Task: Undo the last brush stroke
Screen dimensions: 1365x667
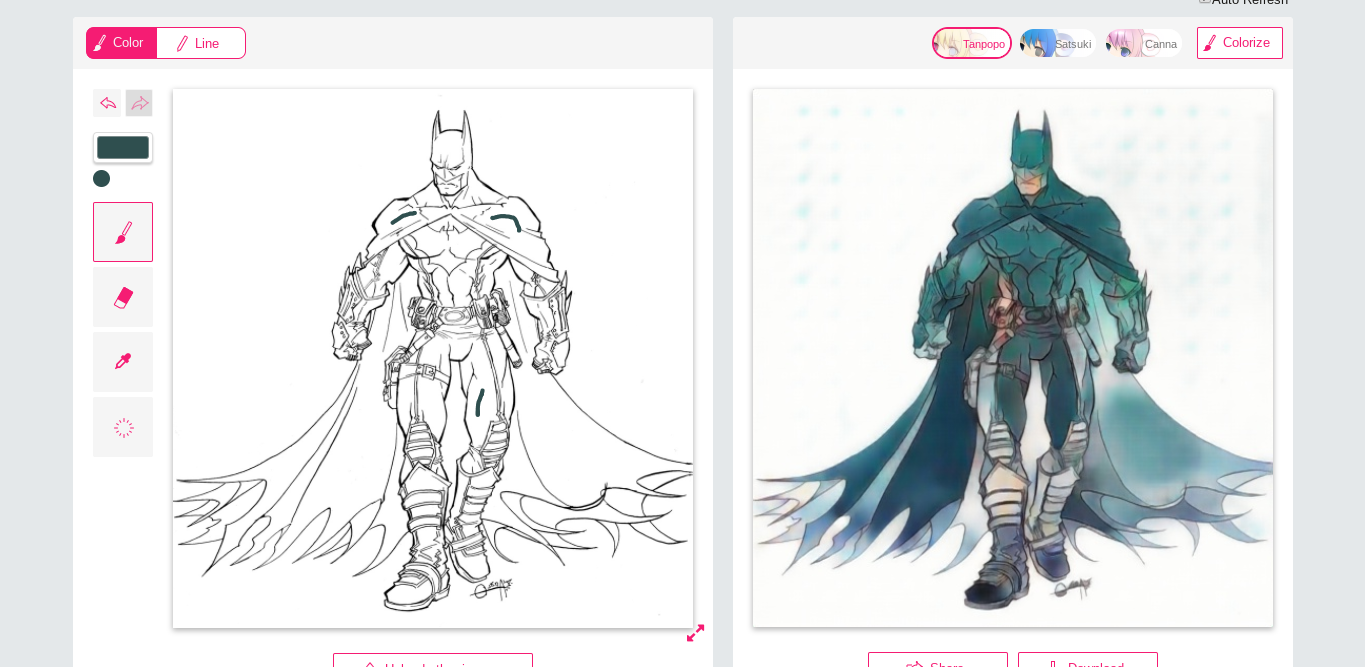Action: (x=107, y=103)
